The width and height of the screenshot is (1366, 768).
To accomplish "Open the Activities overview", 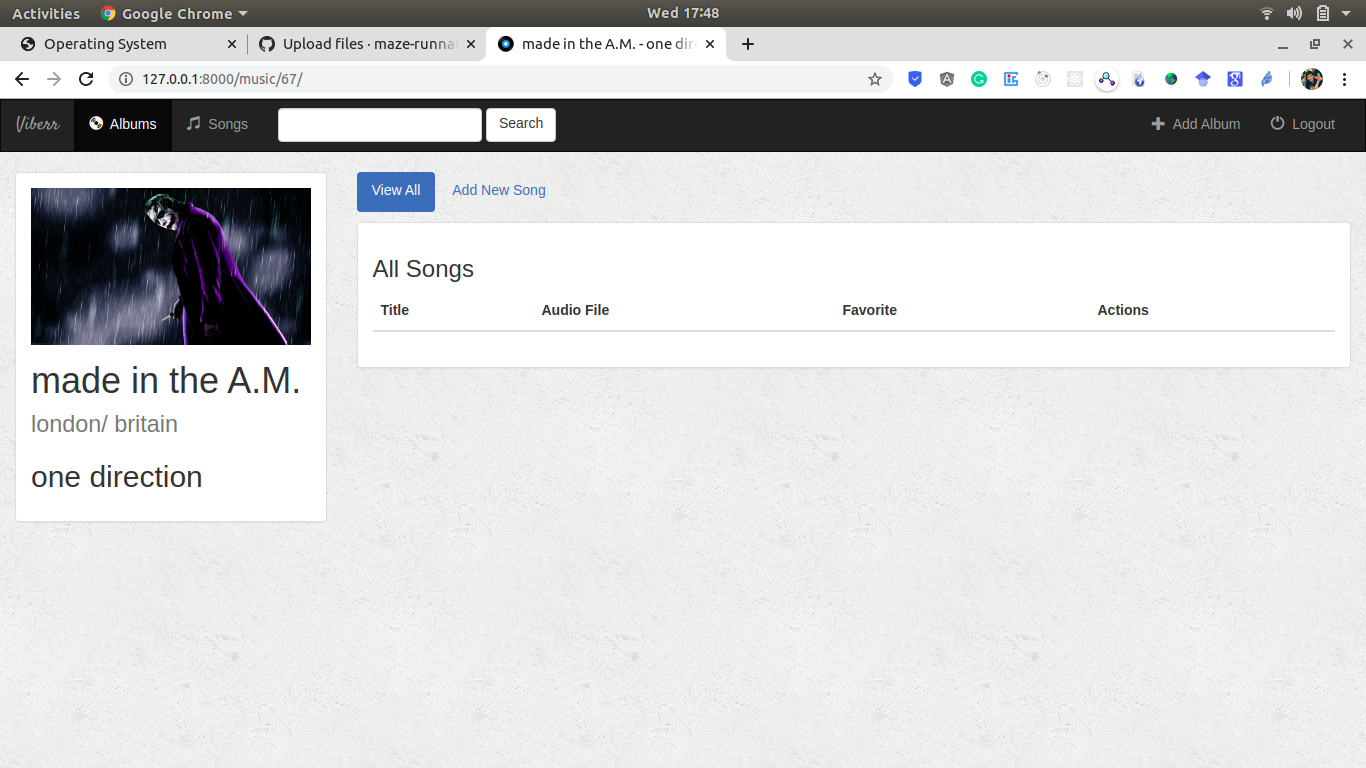I will pos(46,13).
